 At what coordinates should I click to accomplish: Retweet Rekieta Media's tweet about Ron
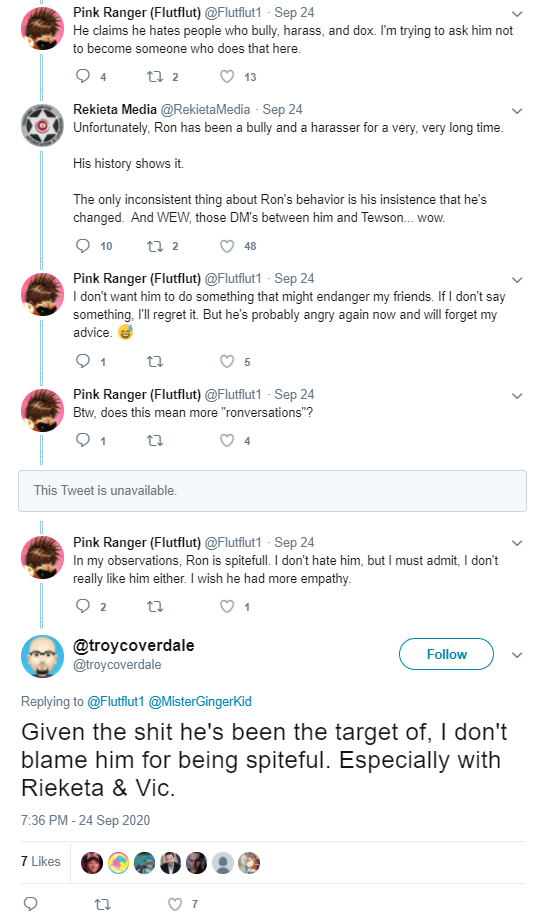155,246
